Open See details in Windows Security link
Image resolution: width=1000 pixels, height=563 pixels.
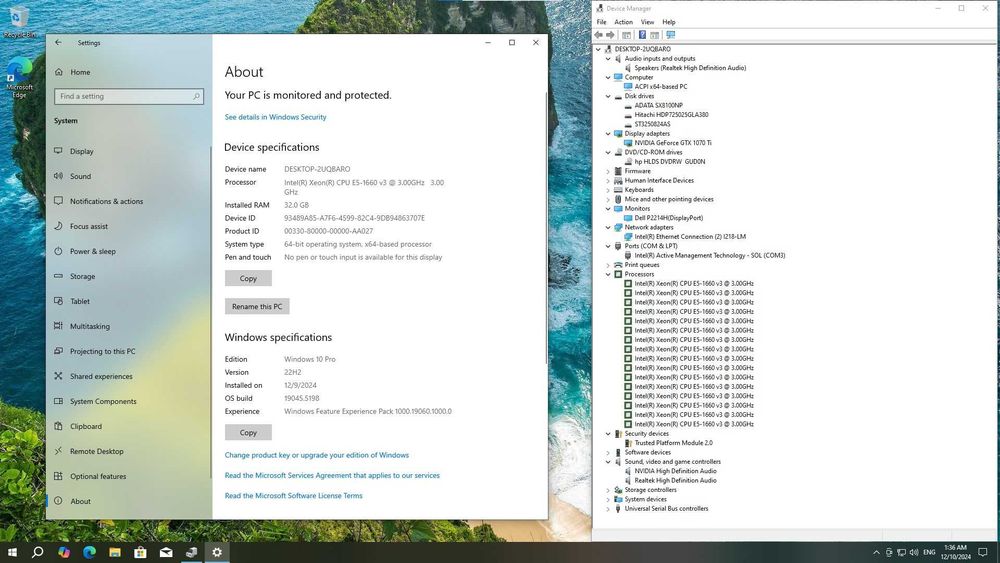[x=276, y=117]
